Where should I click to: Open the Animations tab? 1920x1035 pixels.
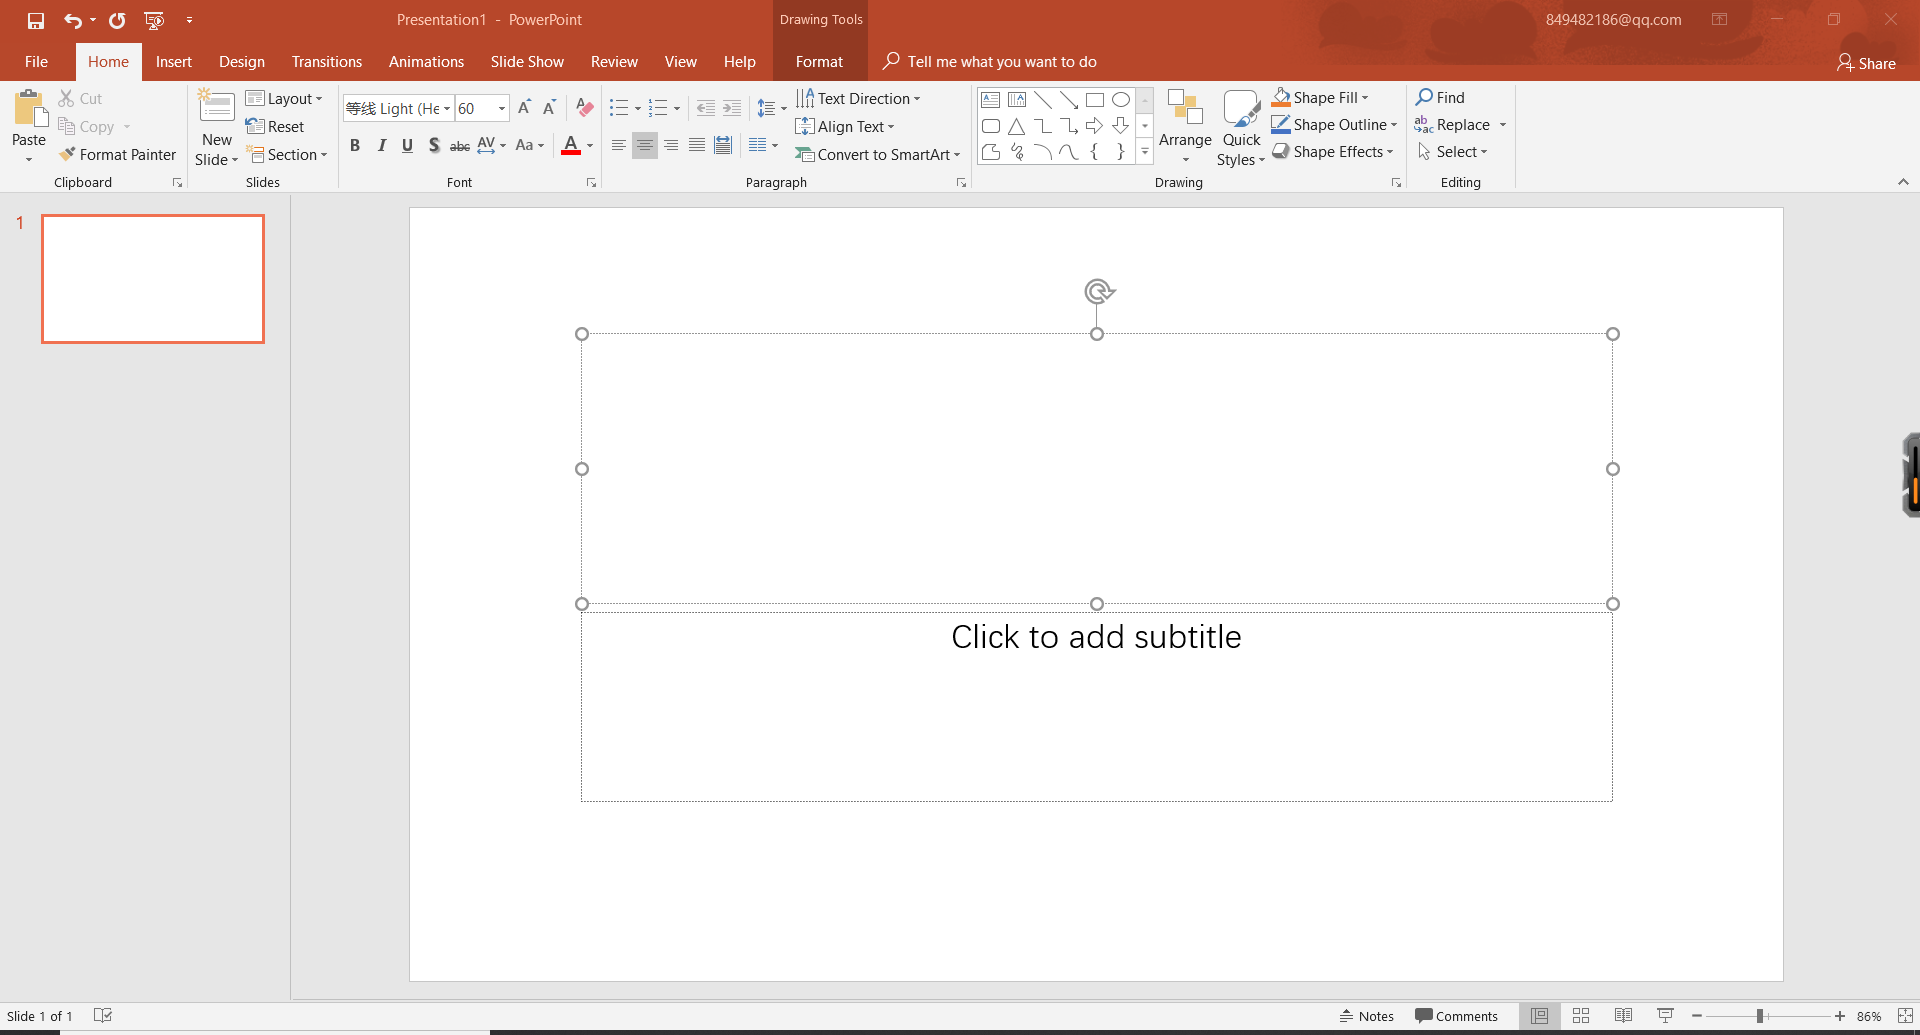pyautogui.click(x=426, y=62)
